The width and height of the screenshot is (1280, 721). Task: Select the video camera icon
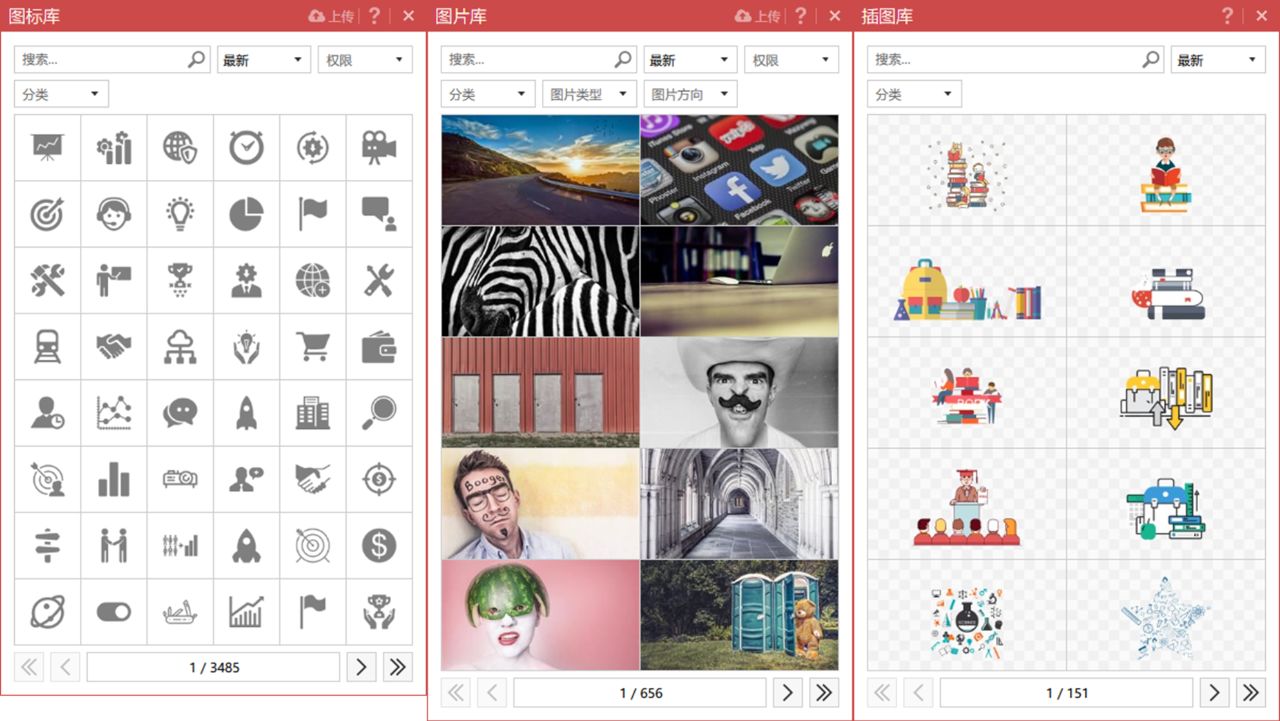(379, 148)
